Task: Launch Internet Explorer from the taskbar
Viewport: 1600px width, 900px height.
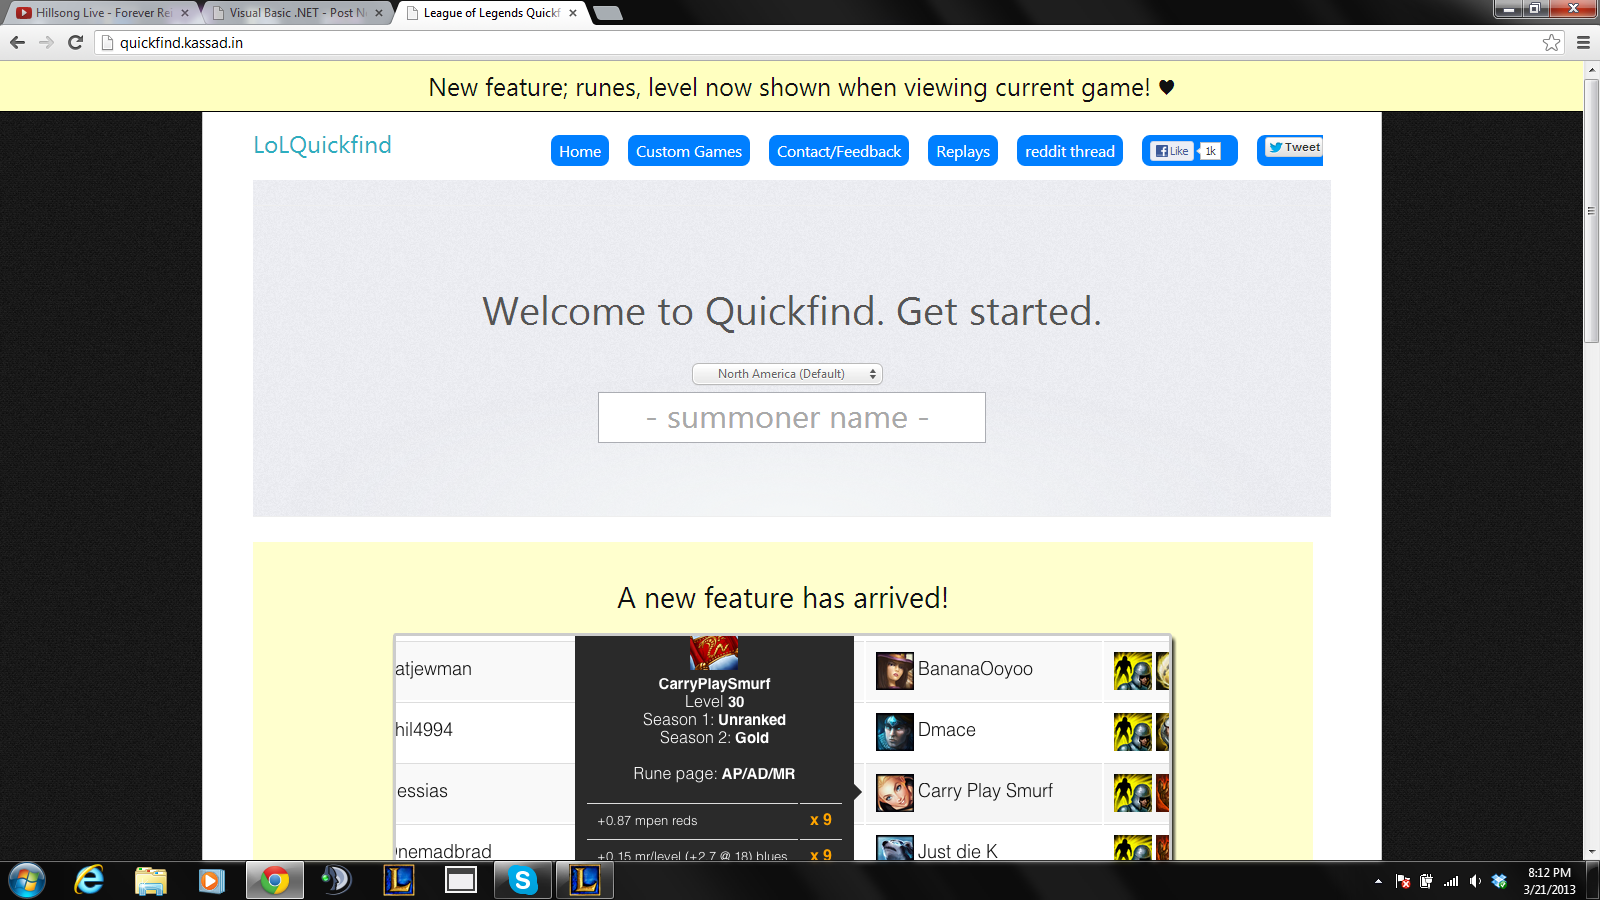Action: coord(89,881)
